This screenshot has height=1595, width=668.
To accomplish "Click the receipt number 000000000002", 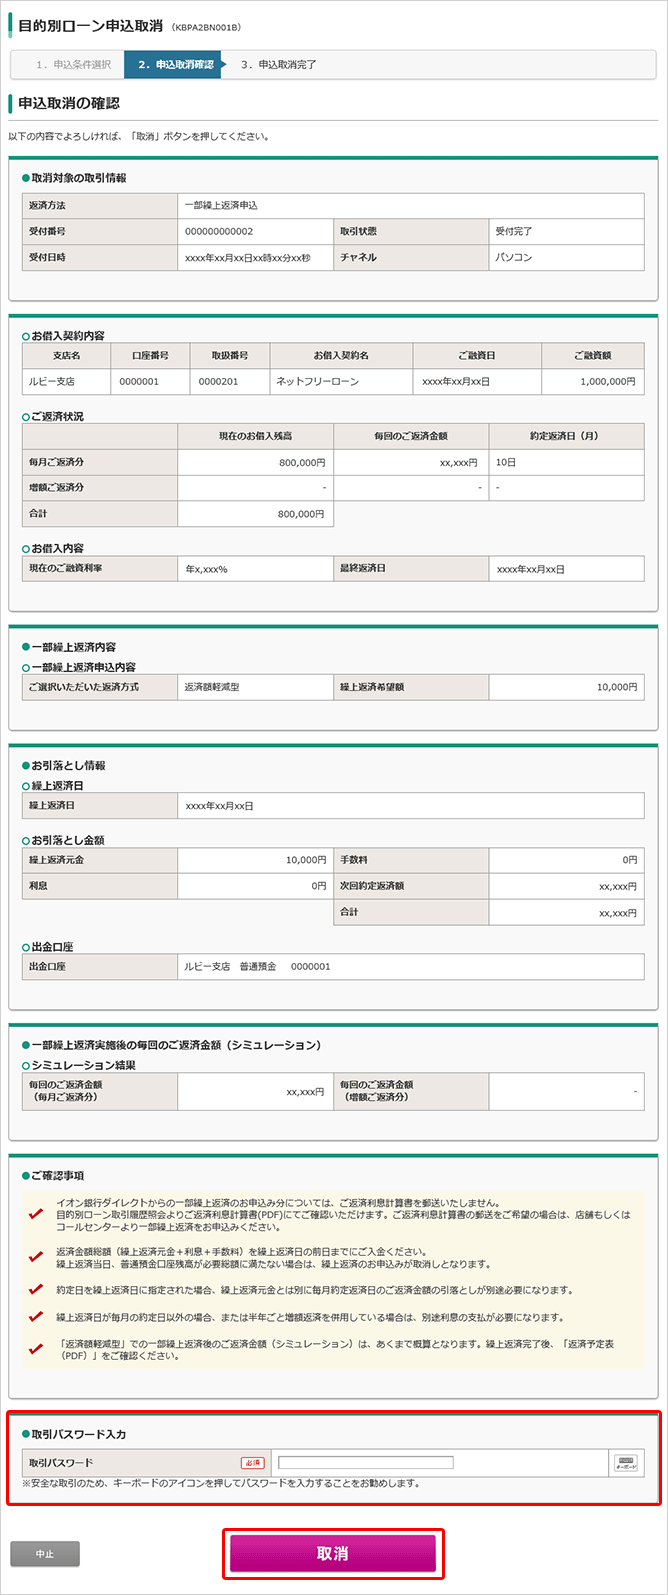I will point(219,231).
